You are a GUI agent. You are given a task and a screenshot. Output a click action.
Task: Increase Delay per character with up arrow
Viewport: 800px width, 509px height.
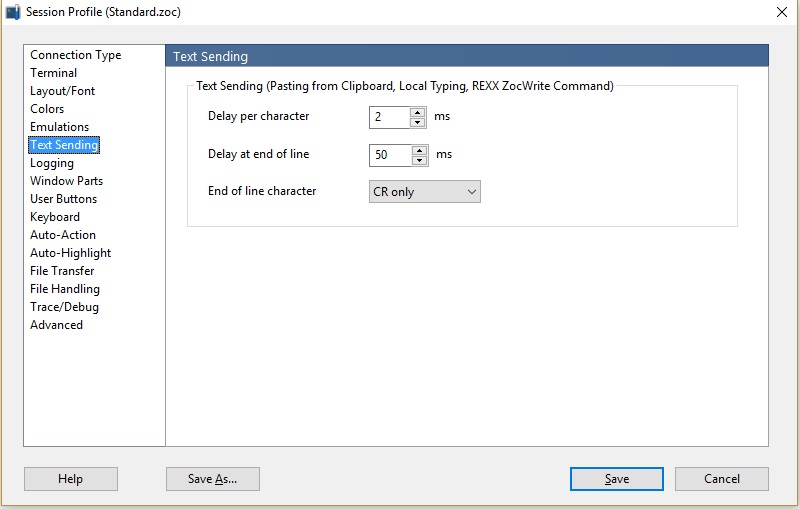[x=418, y=113]
